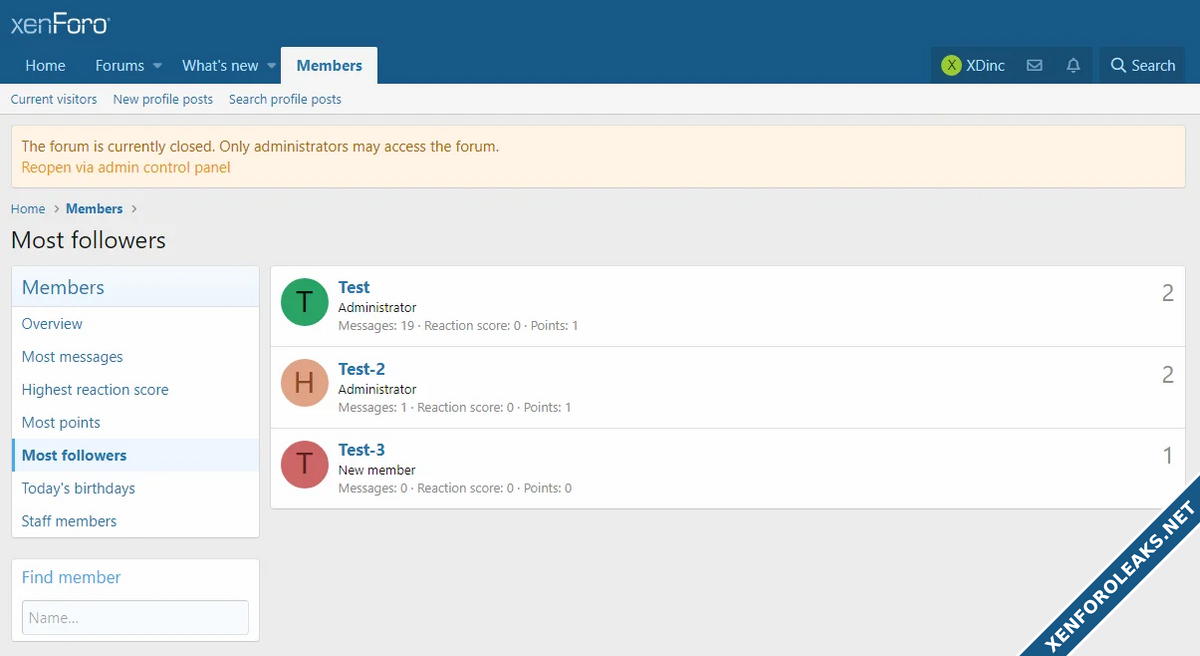Screen dimensions: 1200x656
Task: Click Members breadcrumb link
Action: click(x=94, y=209)
